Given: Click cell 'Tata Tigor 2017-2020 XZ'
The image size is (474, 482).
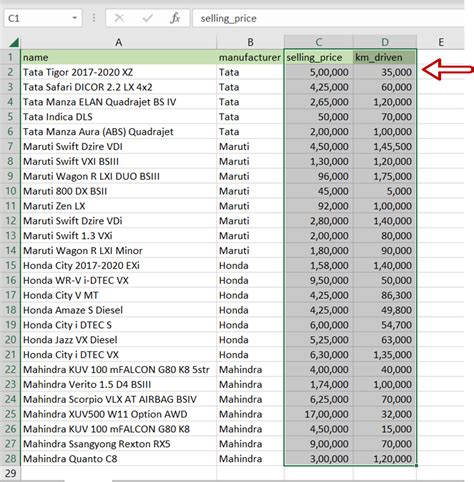Looking at the screenshot, I should click(119, 72).
